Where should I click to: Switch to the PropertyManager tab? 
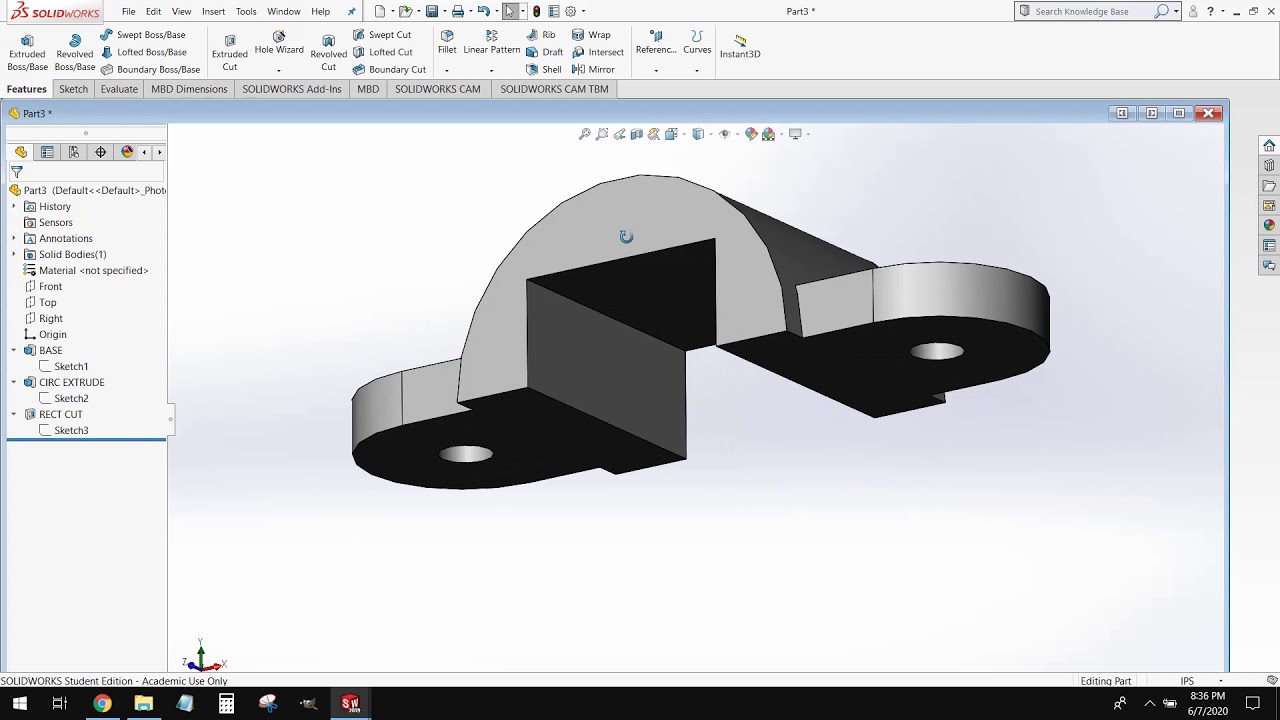[x=47, y=152]
